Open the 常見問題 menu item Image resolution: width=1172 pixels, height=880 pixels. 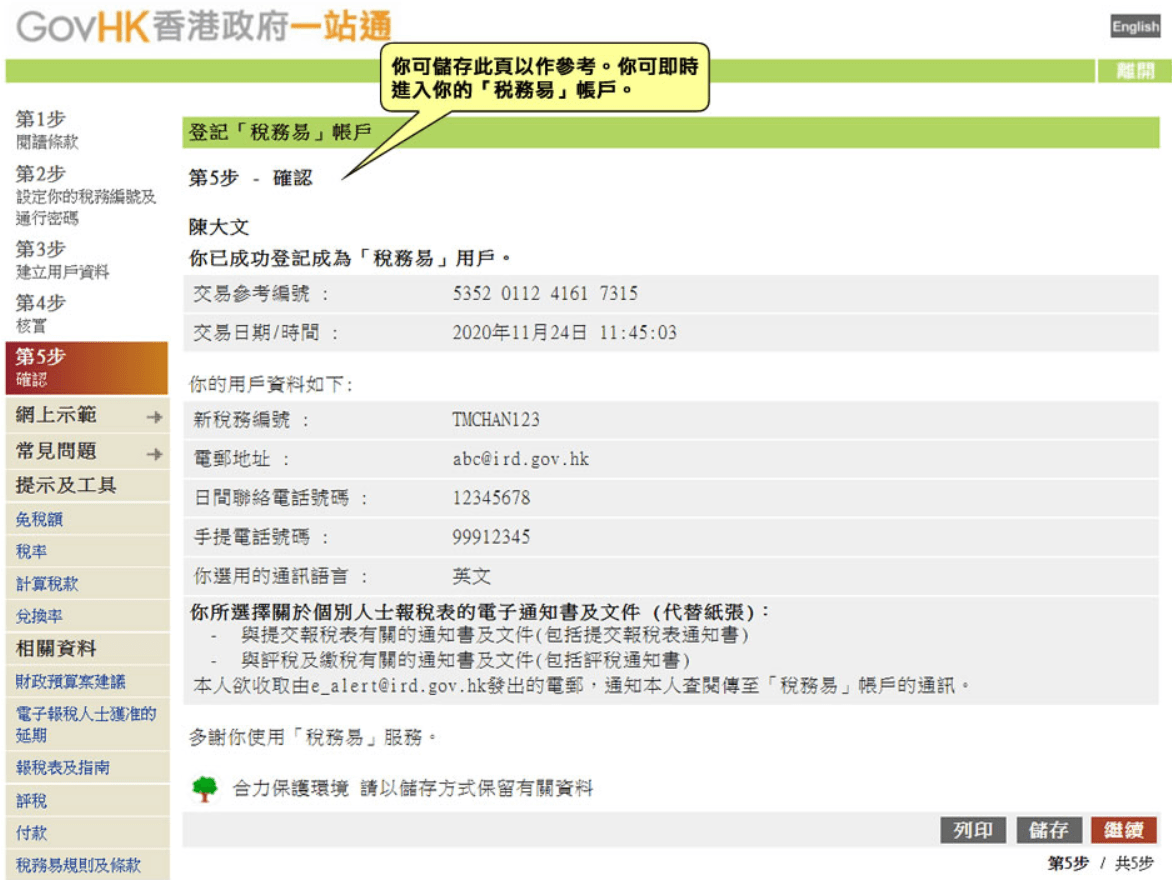click(87, 452)
